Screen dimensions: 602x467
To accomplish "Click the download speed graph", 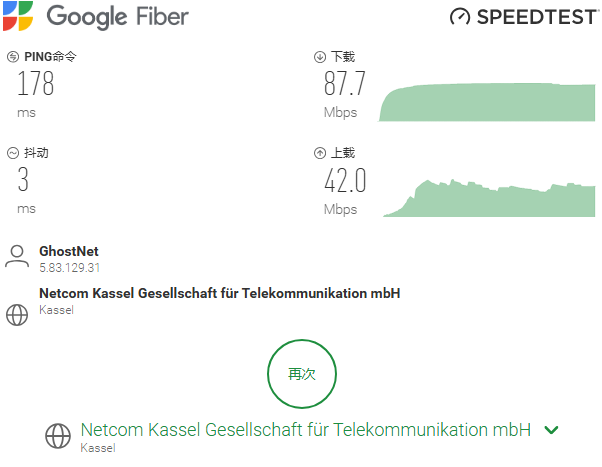I will pos(487,102).
